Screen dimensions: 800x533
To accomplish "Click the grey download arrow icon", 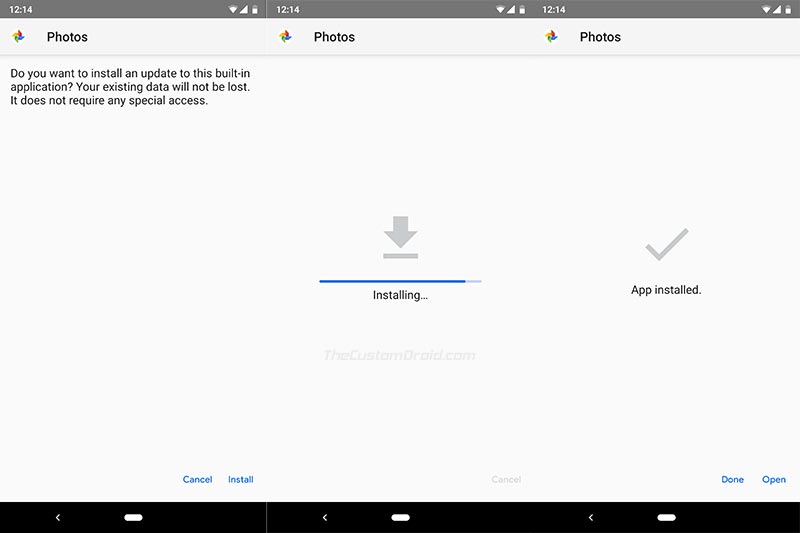I will click(400, 238).
